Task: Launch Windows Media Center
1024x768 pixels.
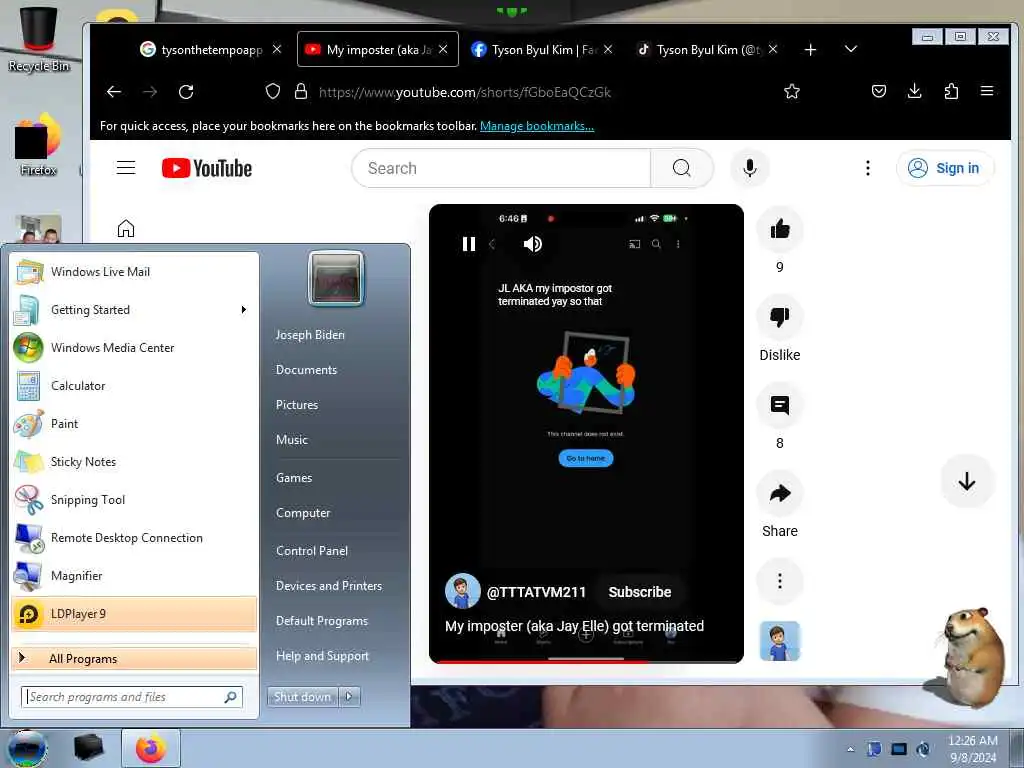Action: pyautogui.click(x=134, y=347)
